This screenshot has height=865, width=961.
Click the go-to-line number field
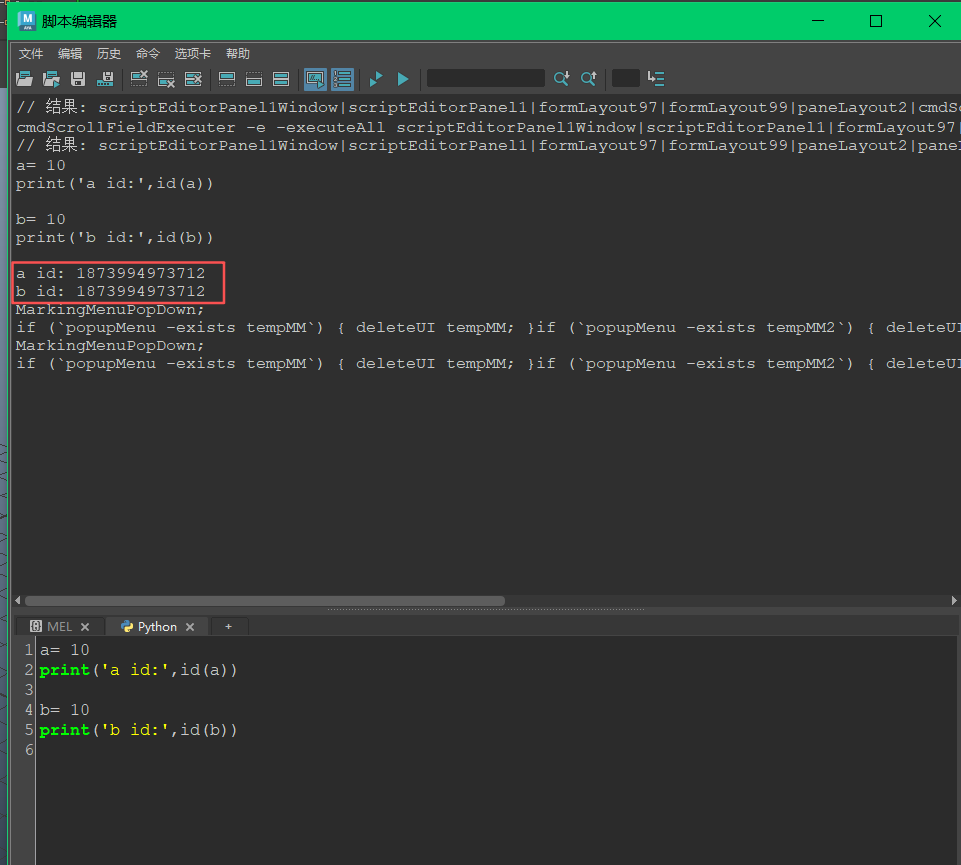tap(626, 78)
